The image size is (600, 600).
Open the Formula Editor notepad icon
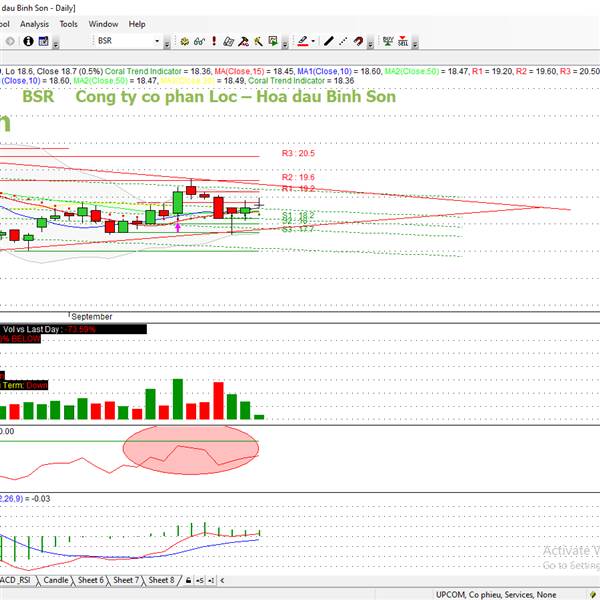pos(228,41)
